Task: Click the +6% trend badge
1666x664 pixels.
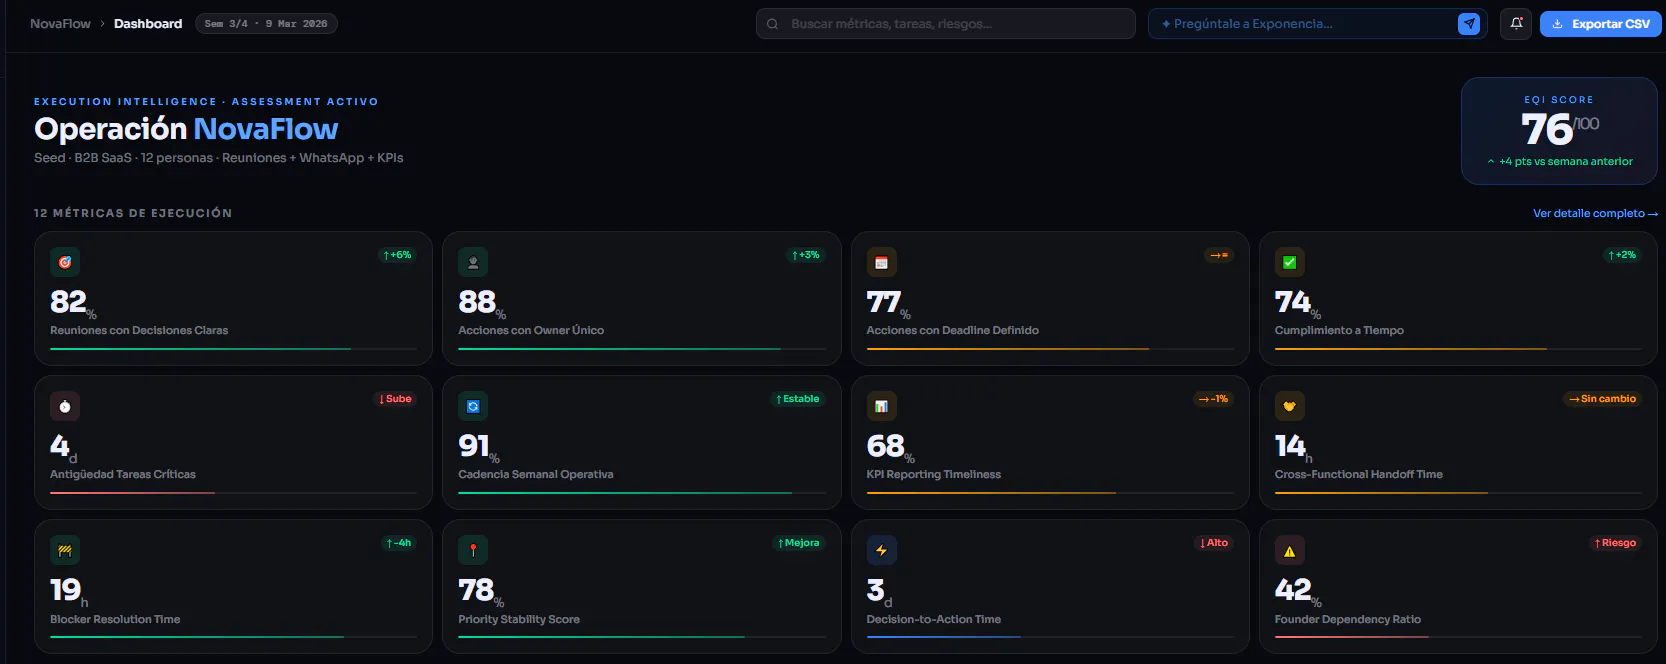Action: (x=397, y=255)
